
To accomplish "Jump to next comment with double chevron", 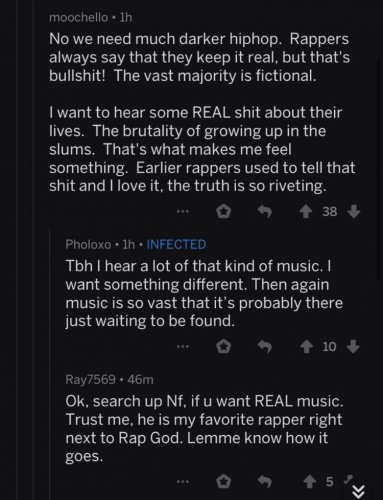I will [x=359, y=490].
